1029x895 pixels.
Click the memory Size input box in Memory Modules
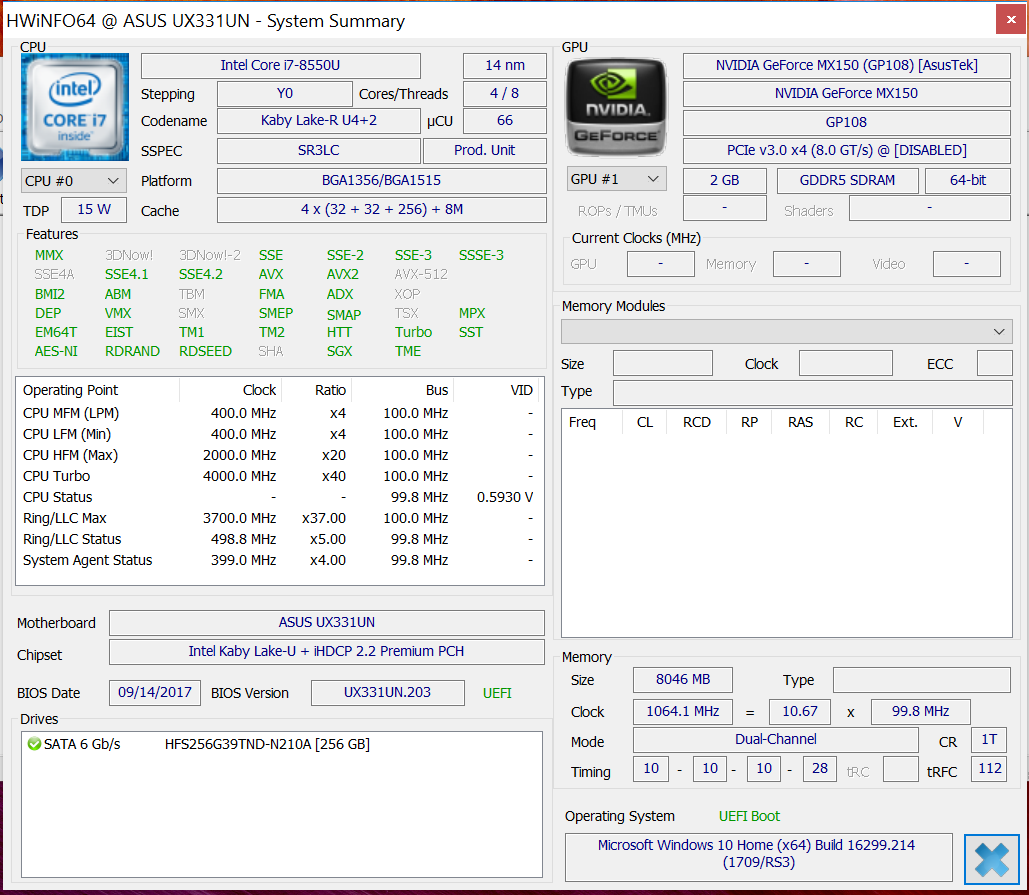(x=663, y=363)
